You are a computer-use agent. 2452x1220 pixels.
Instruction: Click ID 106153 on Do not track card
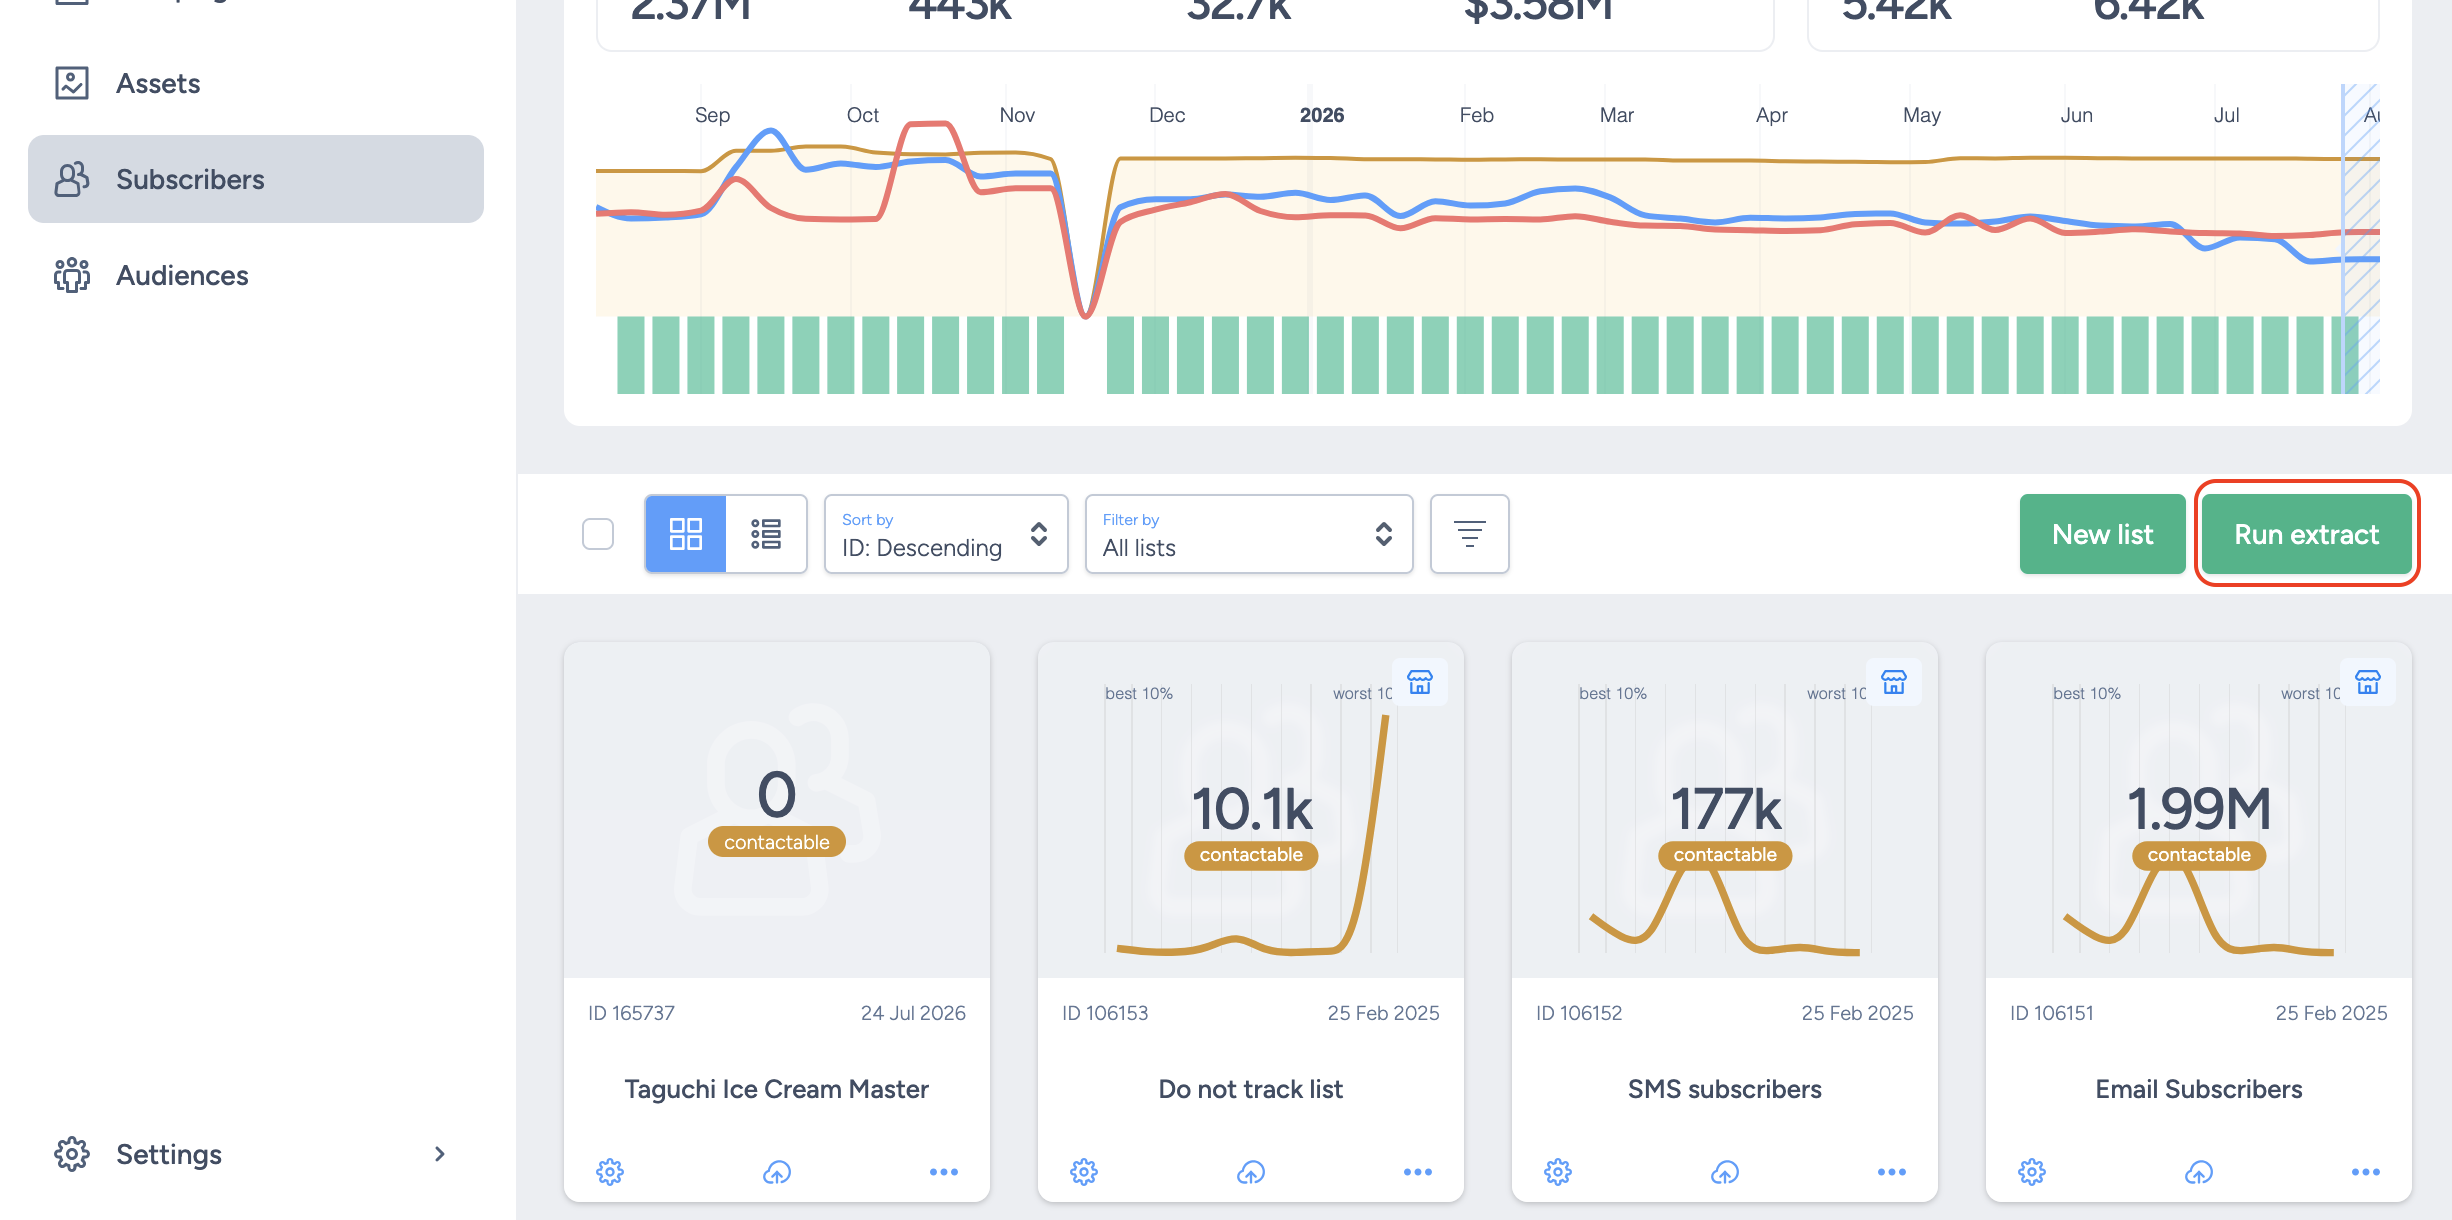1105,1013
